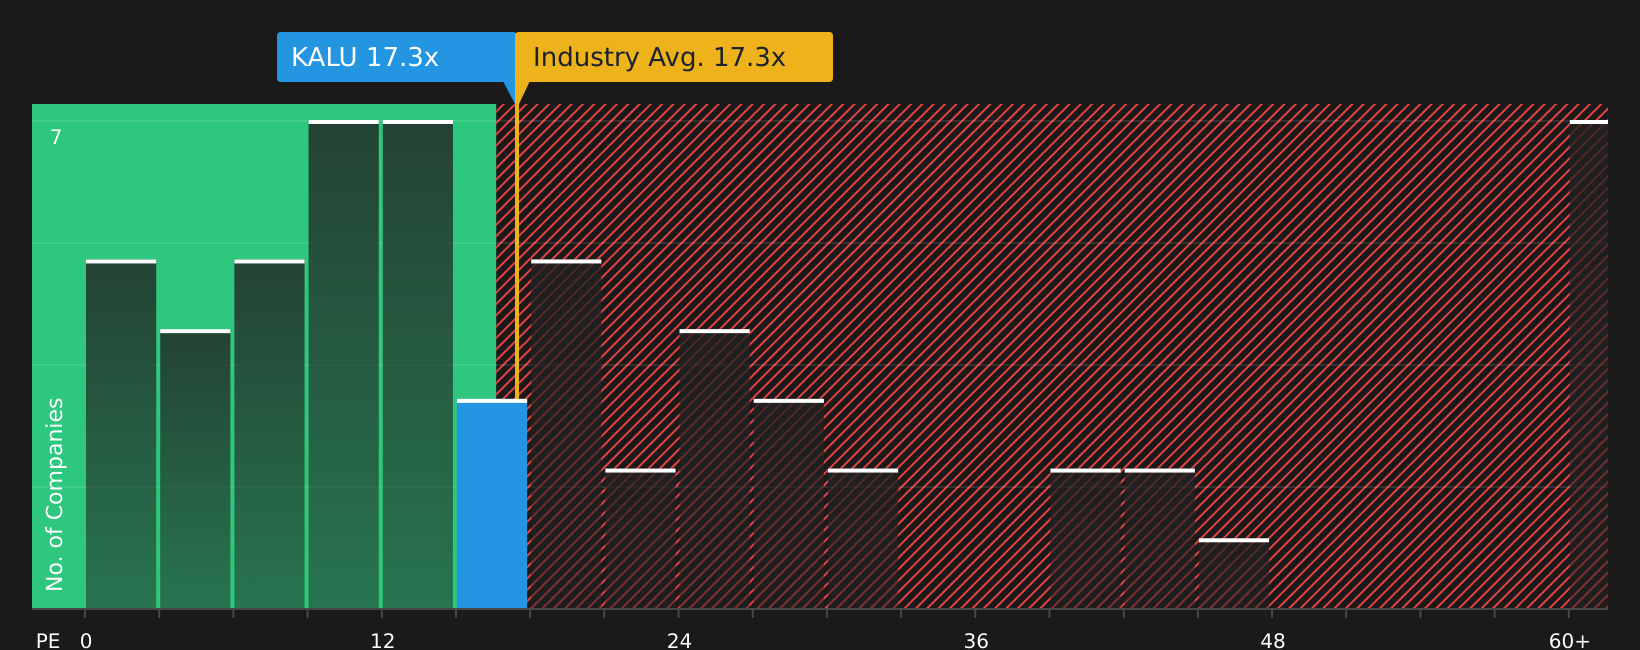Click the 'No. of Companies' axis label
1640x650 pixels.
pos(55,494)
